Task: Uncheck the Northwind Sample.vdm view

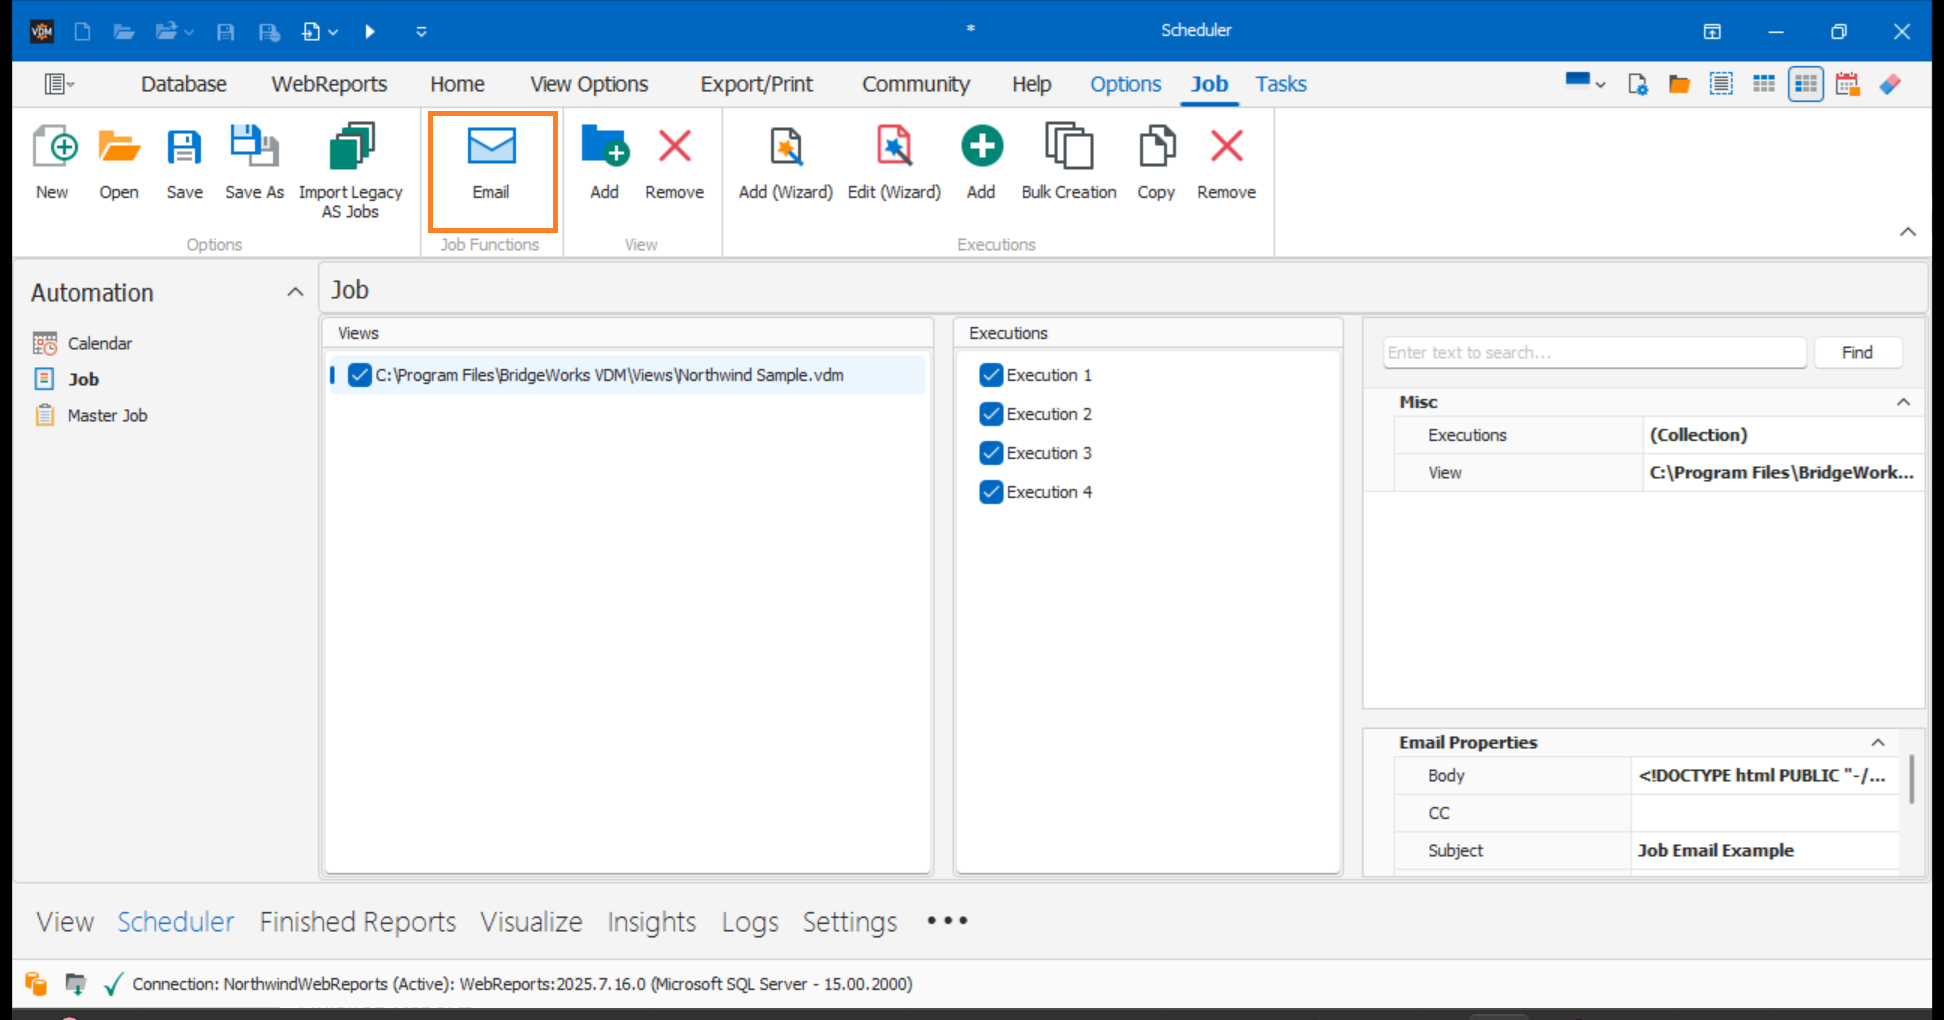Action: click(x=360, y=375)
